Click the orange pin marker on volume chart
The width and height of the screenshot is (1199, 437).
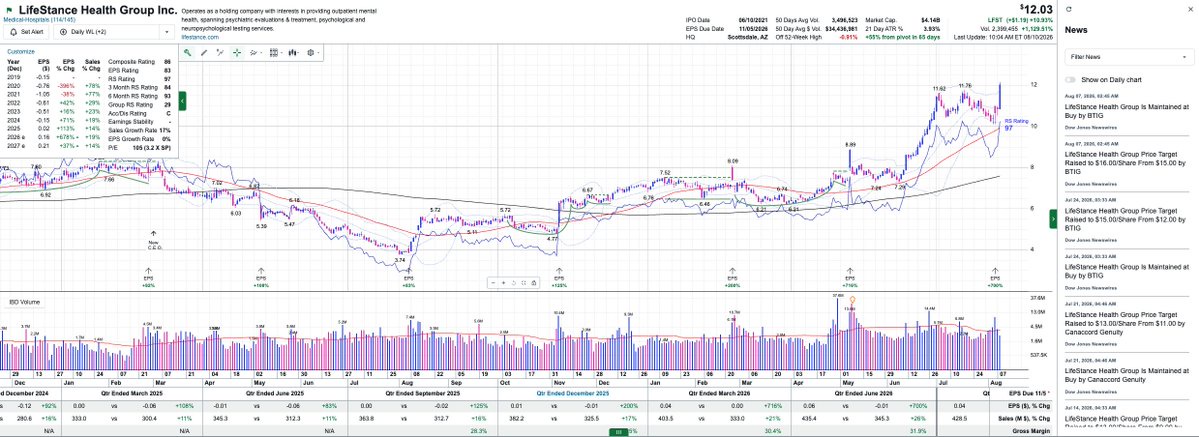(853, 300)
